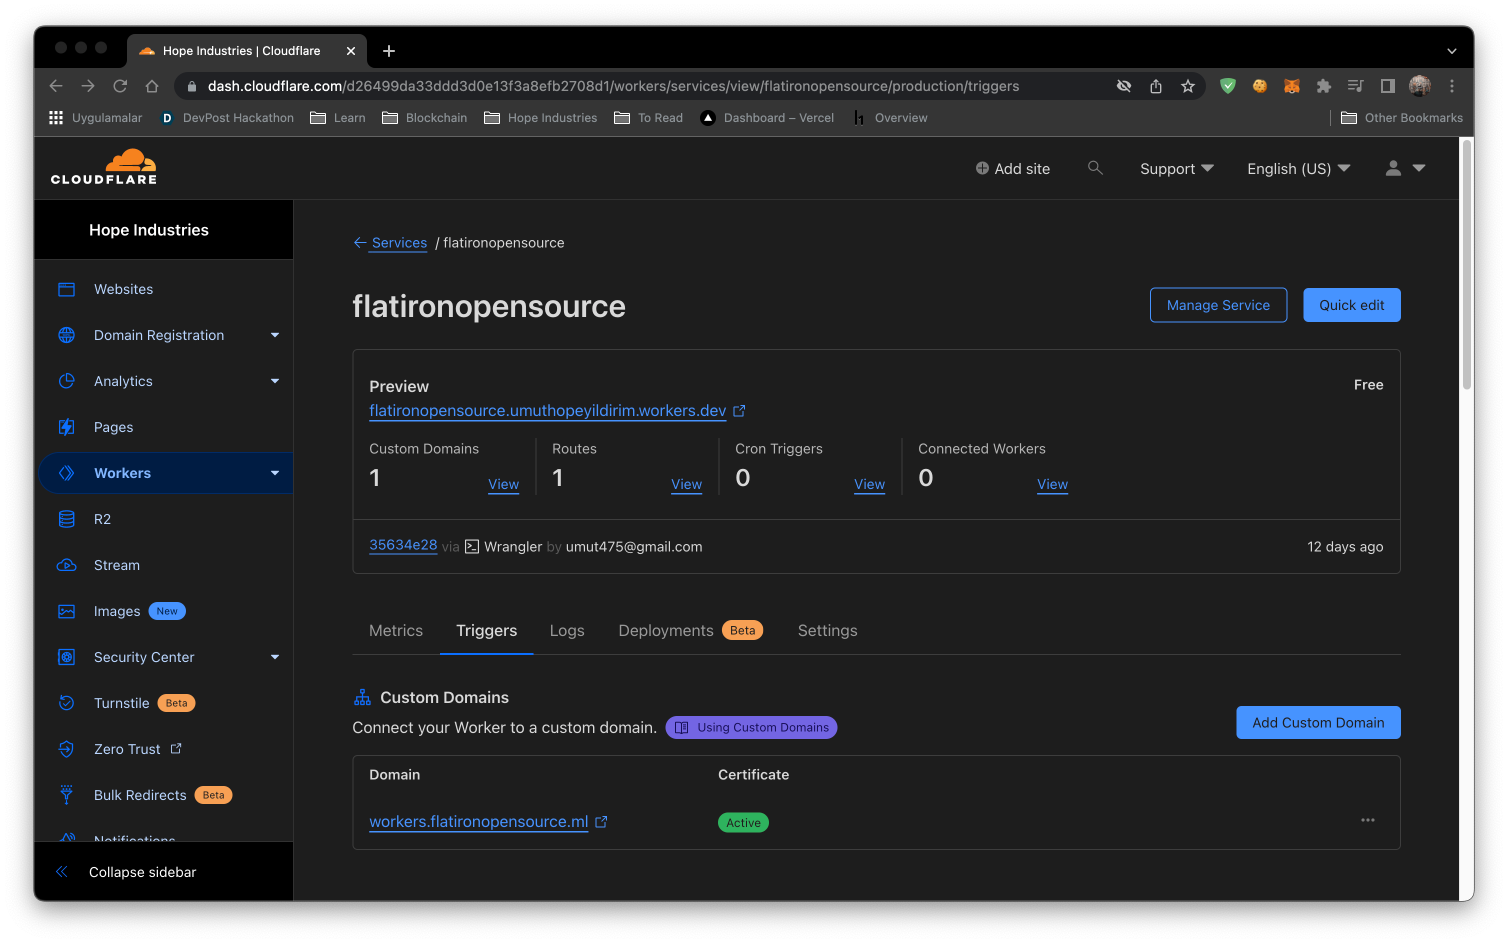
Task: Select Zero Trust in sidebar
Action: pos(126,748)
